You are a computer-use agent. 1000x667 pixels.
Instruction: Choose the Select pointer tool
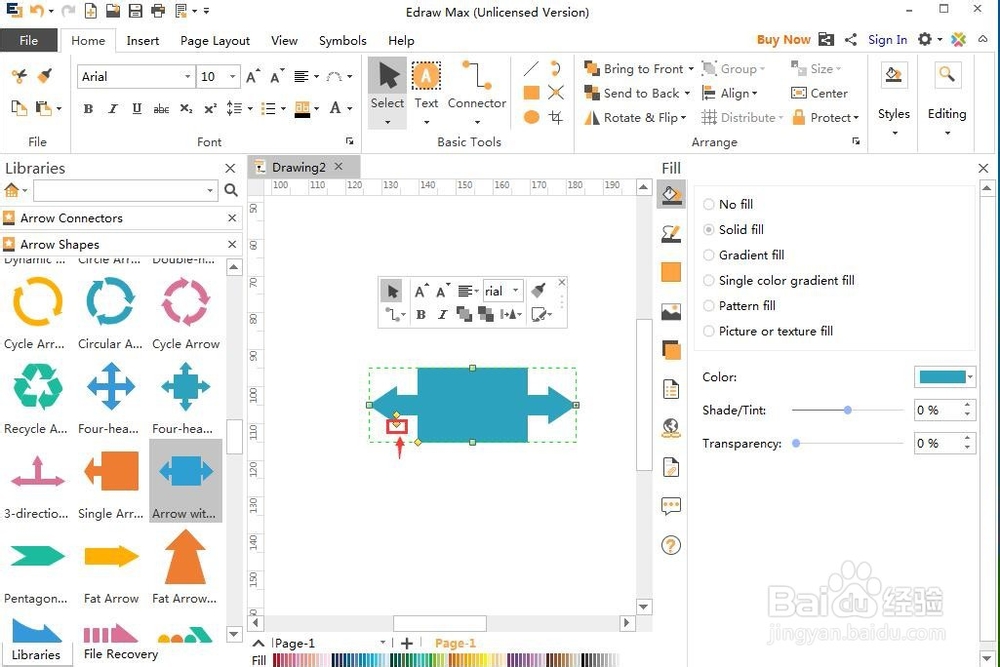click(x=387, y=92)
